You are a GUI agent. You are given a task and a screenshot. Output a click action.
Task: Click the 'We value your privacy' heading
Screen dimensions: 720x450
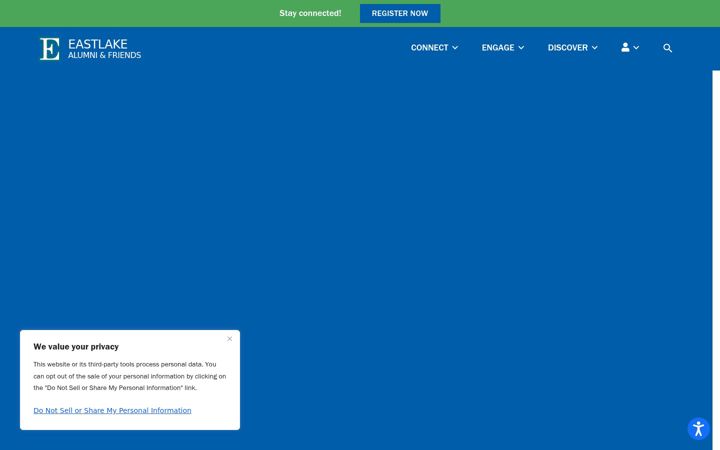point(76,347)
